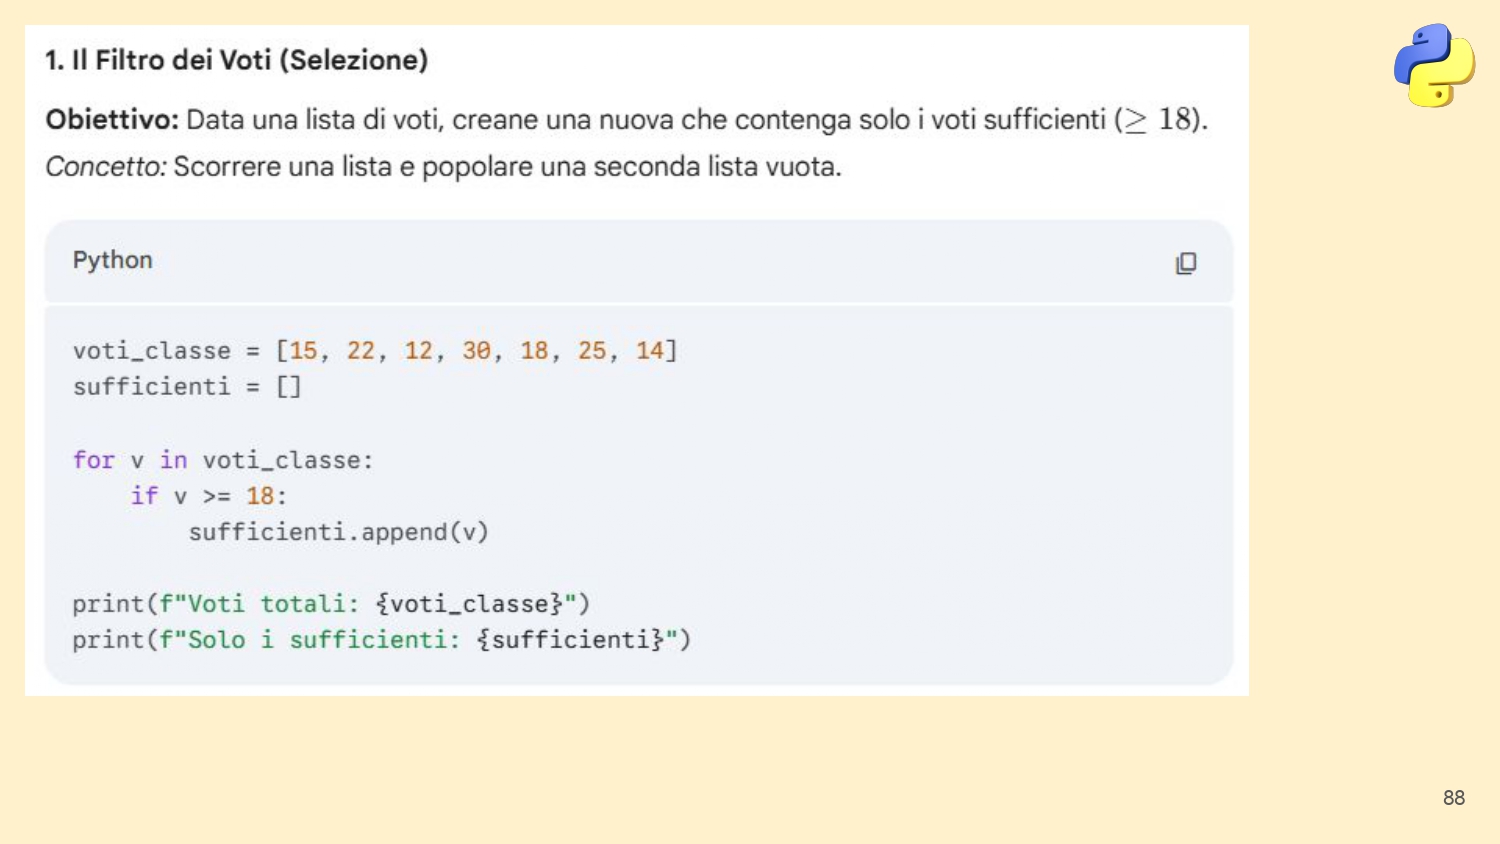Click the number 15 in list
Viewport: 1500px width, 844px height.
303,351
